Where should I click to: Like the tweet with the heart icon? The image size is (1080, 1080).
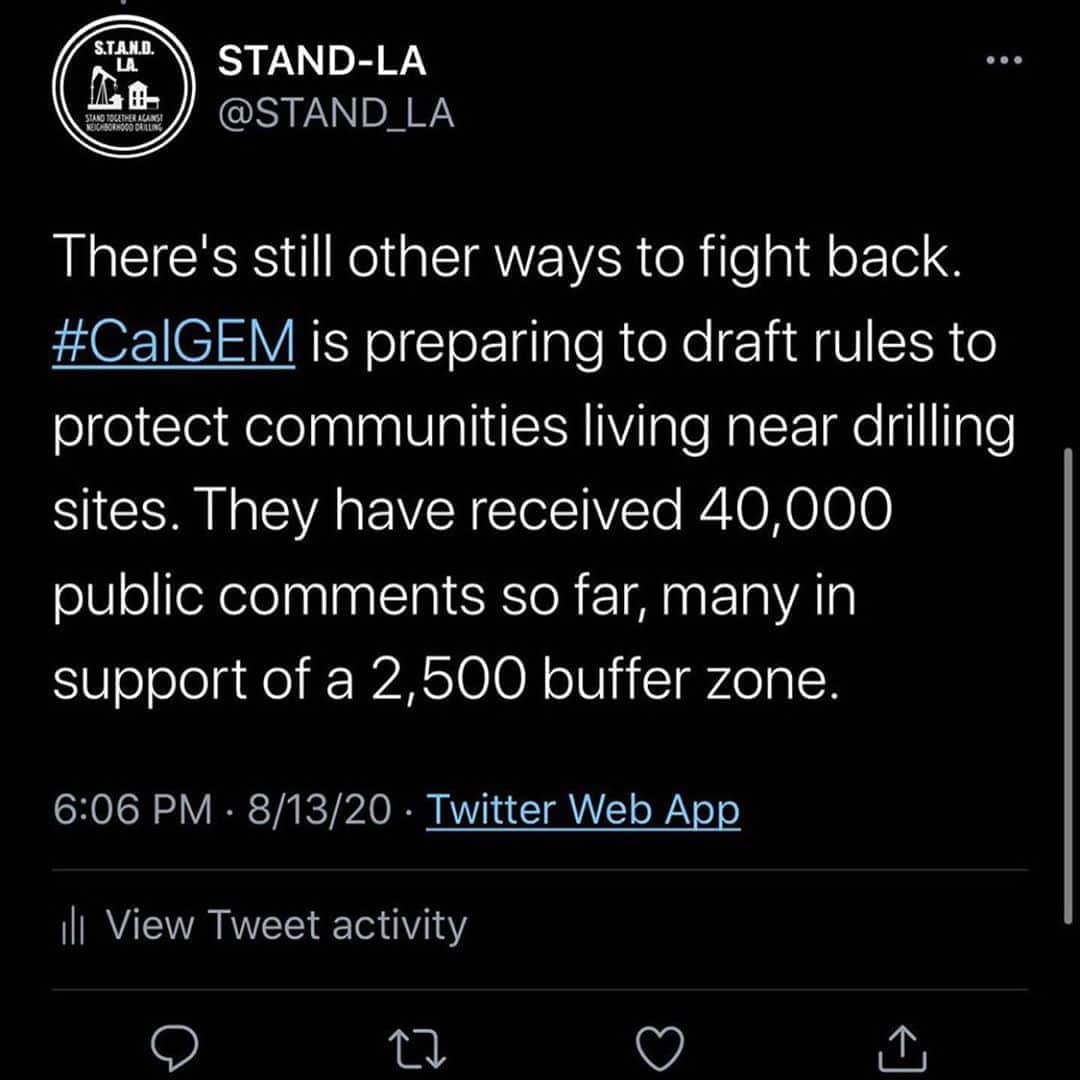[x=660, y=1048]
